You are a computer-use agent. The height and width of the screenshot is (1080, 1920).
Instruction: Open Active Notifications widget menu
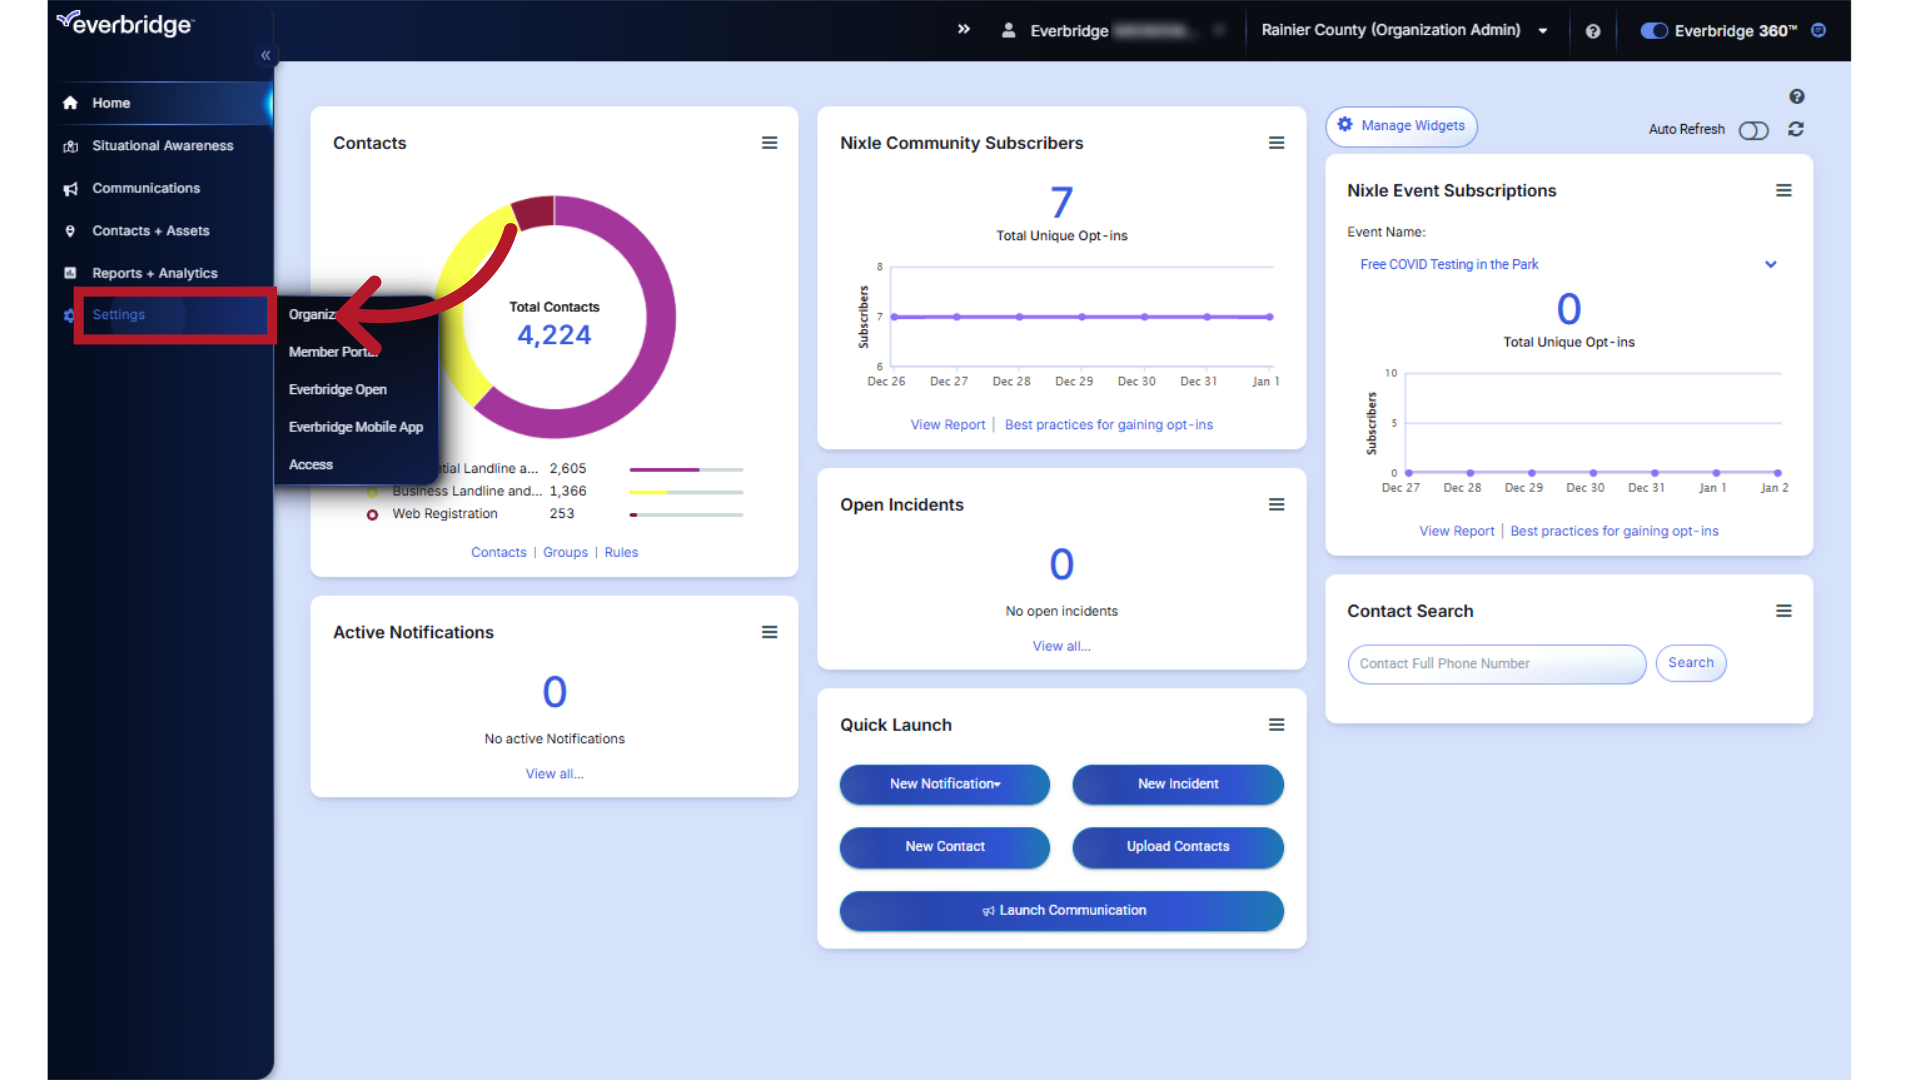tap(770, 632)
